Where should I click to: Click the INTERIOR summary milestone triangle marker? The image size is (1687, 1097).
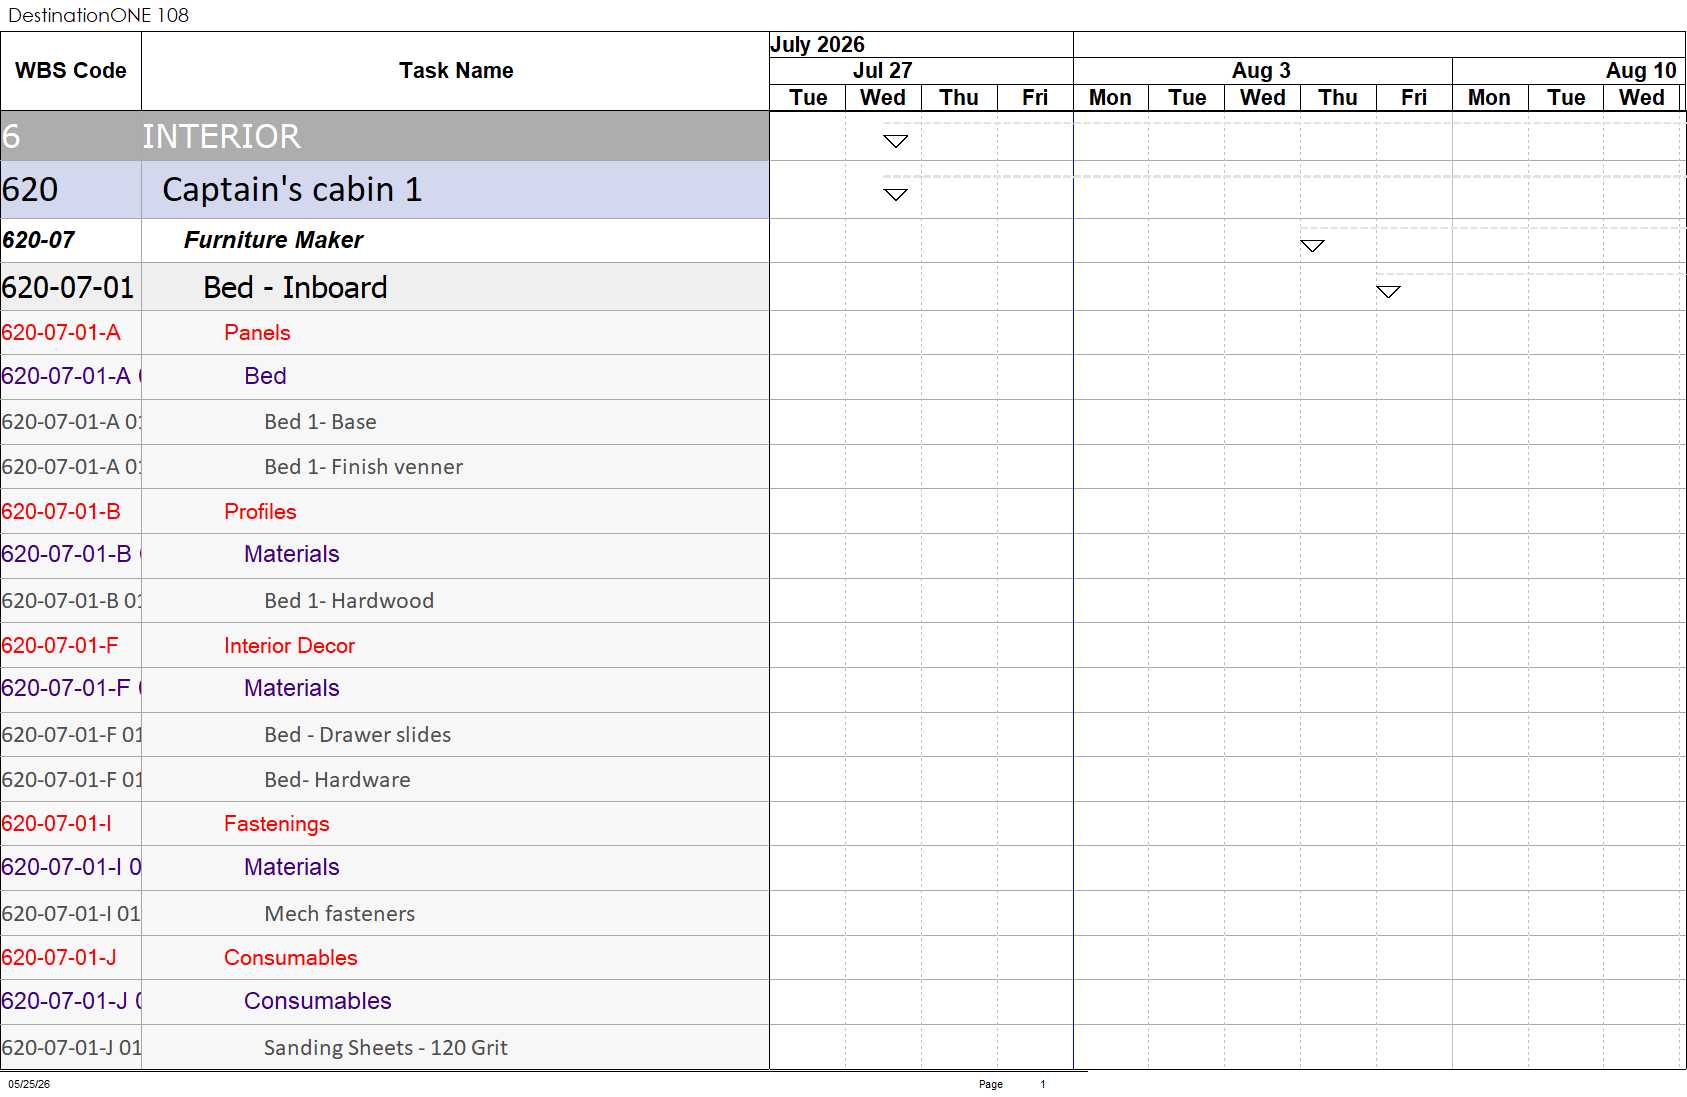pyautogui.click(x=895, y=141)
